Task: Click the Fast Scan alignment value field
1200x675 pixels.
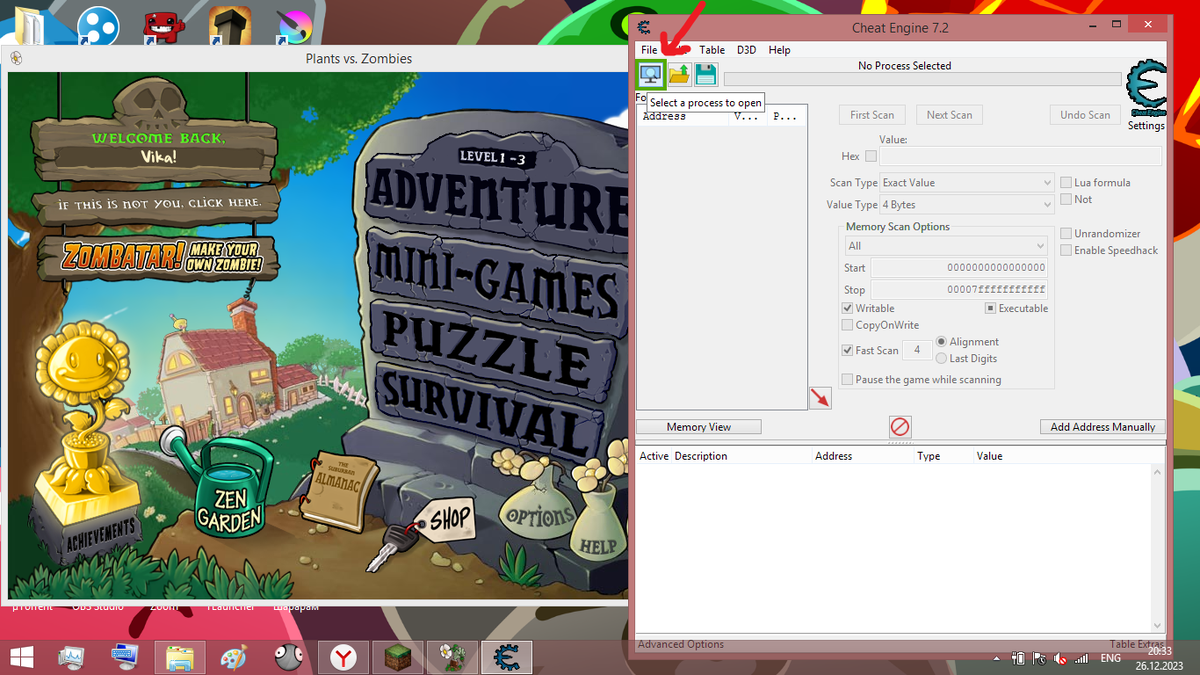Action: pos(917,350)
